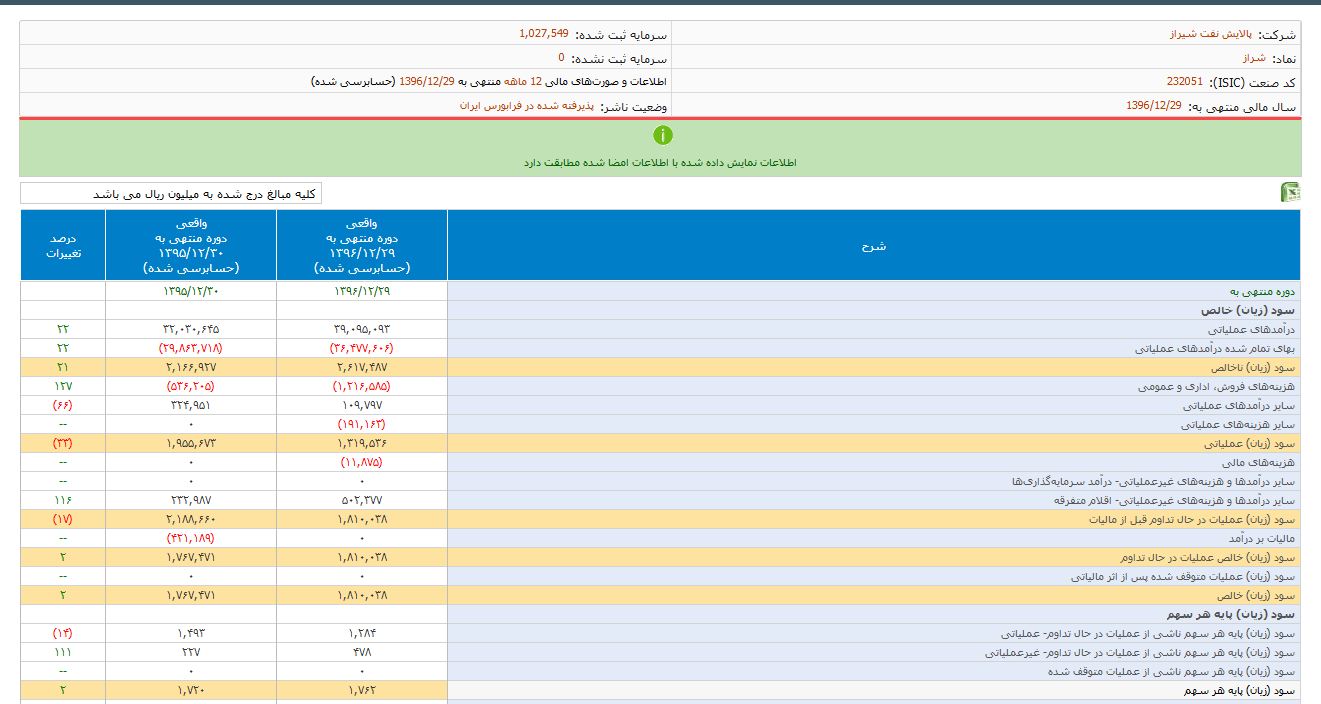Click row label سود (زیان) خالص عملیات در حال تداوم

click(x=1207, y=557)
